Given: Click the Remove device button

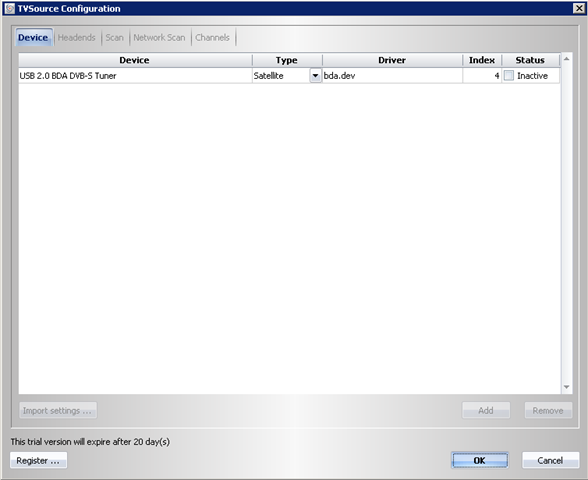Looking at the screenshot, I should [548, 410].
